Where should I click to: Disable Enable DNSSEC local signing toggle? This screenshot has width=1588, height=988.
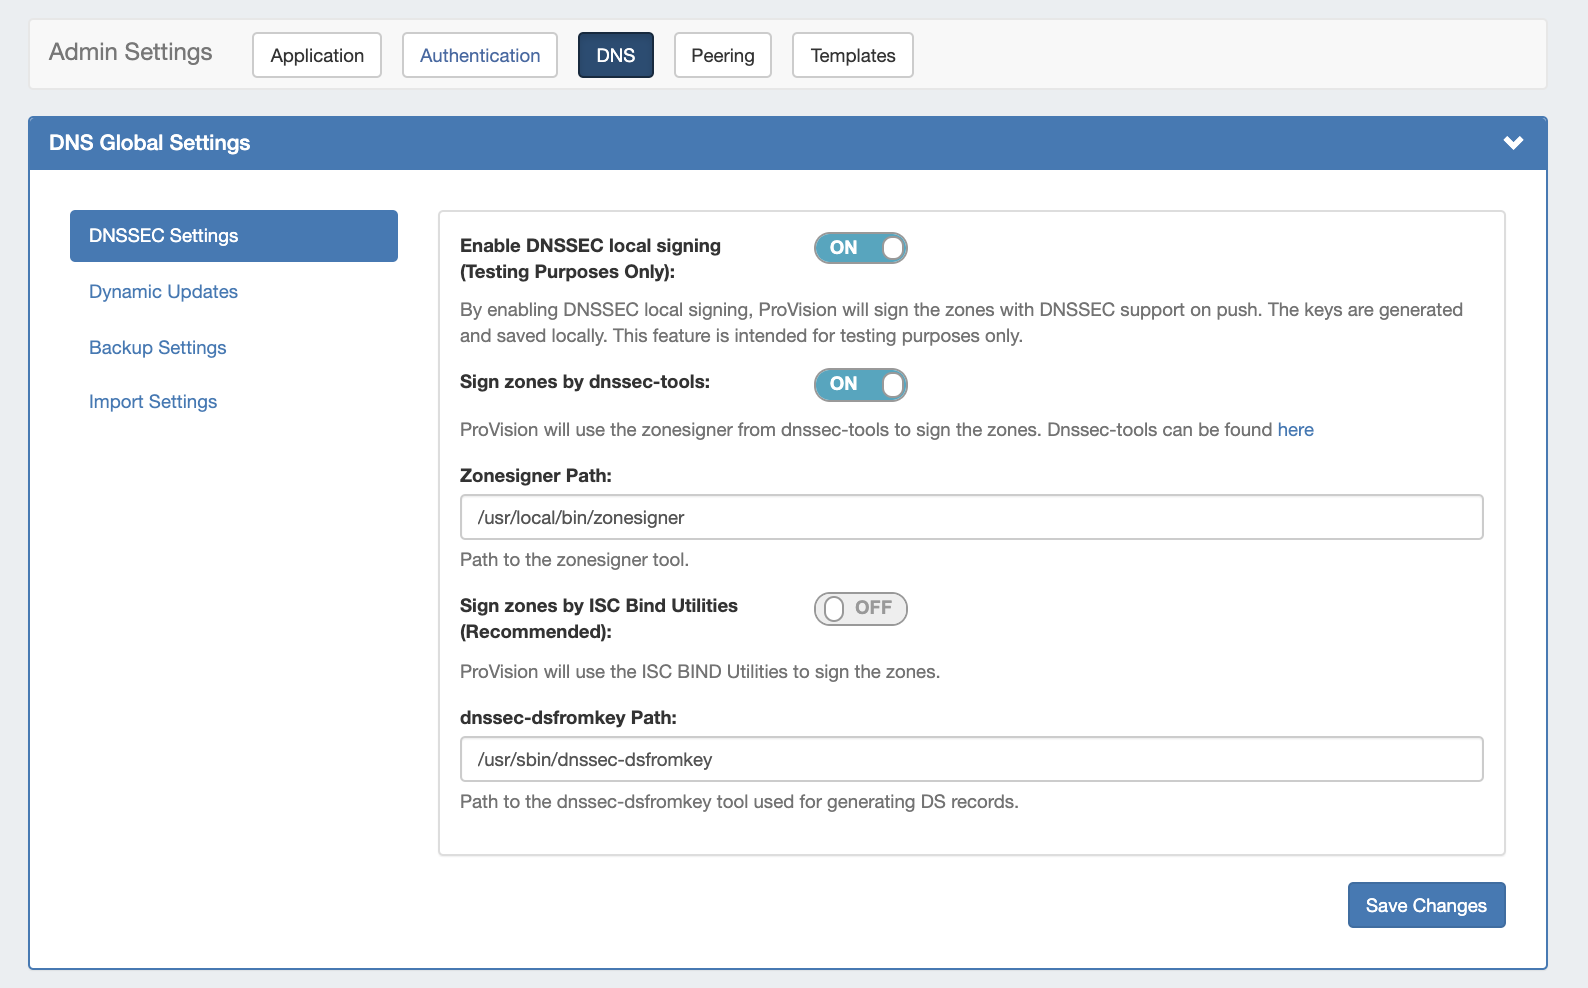[x=860, y=248]
